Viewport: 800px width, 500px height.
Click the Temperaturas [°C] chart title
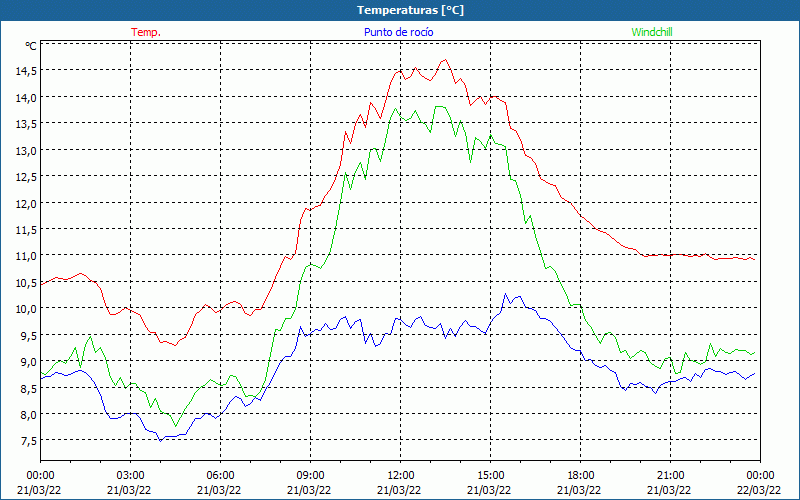[x=411, y=10]
